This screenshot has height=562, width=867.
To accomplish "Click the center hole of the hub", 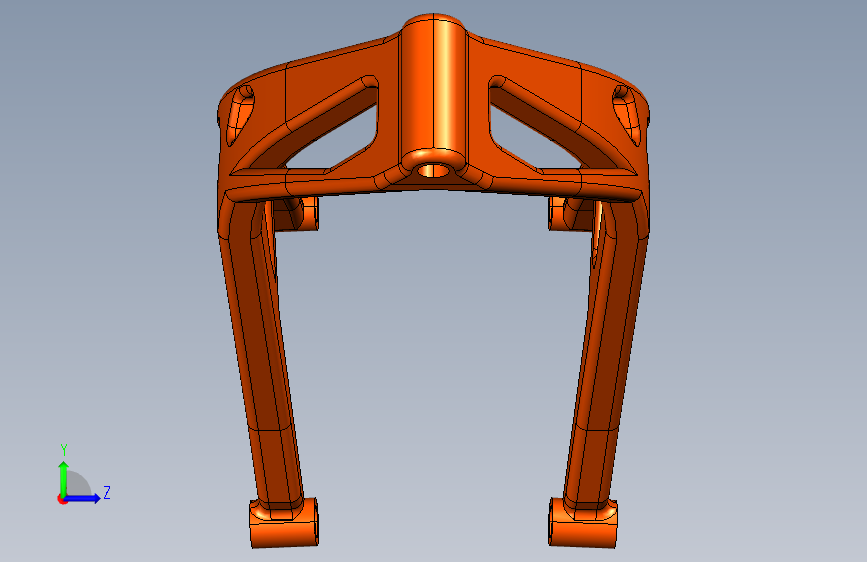I will coord(433,169).
